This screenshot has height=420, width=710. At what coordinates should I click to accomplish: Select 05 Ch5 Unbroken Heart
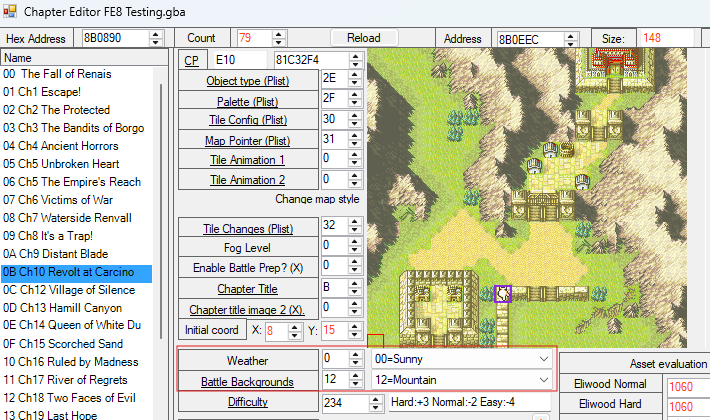[77, 164]
